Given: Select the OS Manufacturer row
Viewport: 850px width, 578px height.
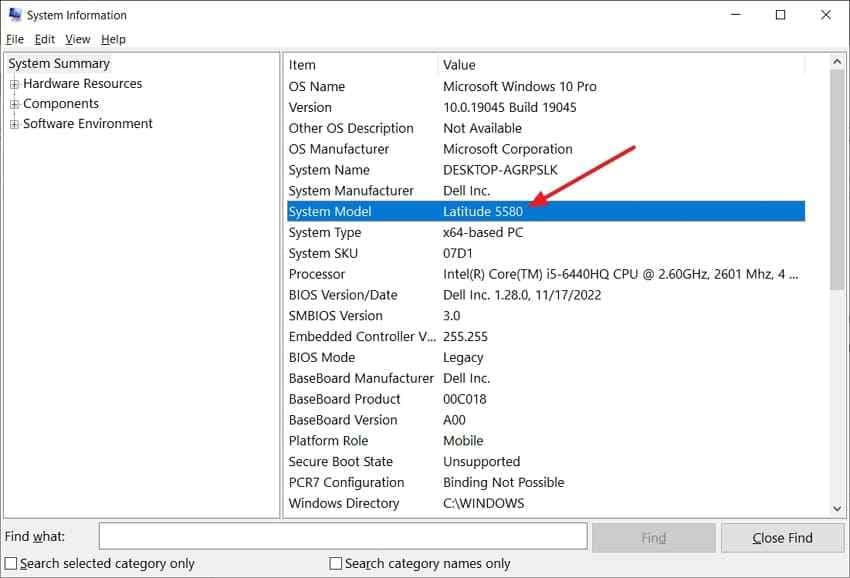Looking at the screenshot, I should (x=546, y=149).
